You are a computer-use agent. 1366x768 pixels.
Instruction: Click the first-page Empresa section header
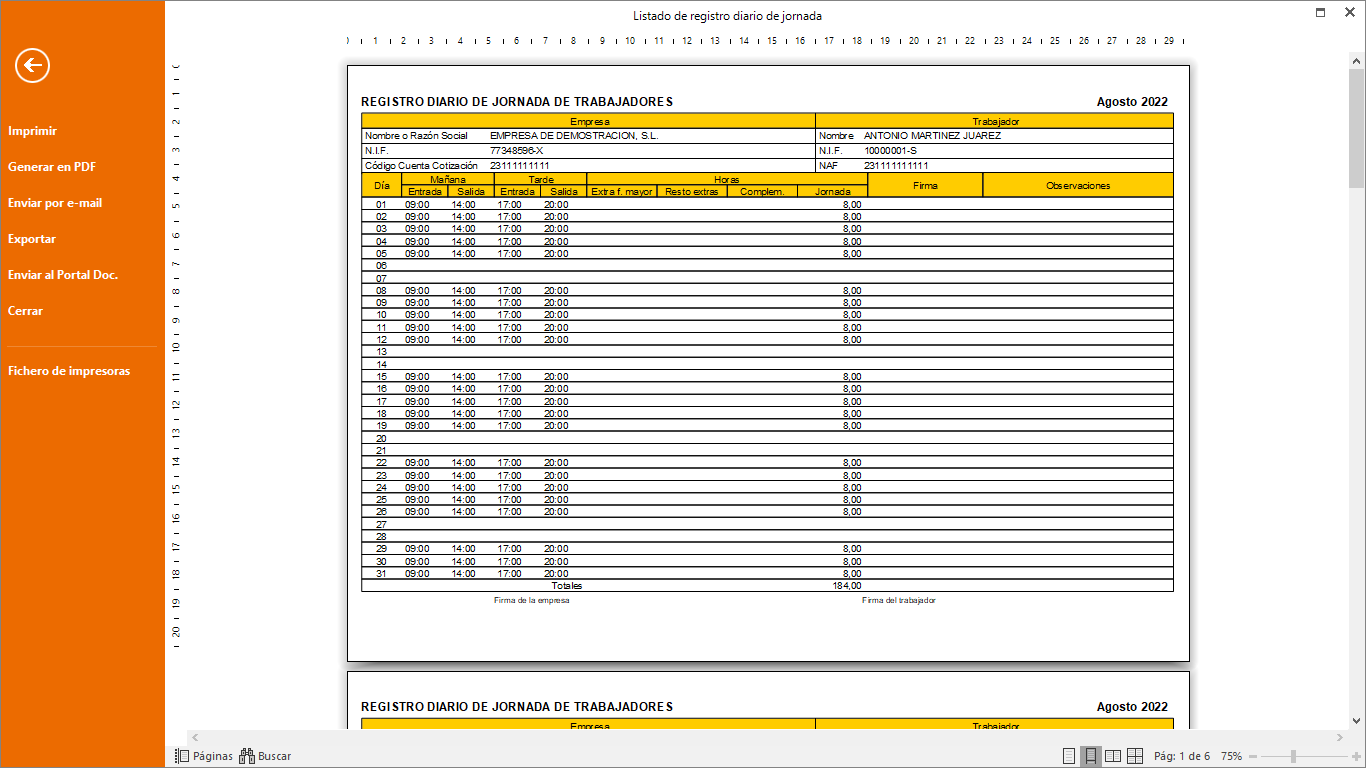(x=589, y=121)
